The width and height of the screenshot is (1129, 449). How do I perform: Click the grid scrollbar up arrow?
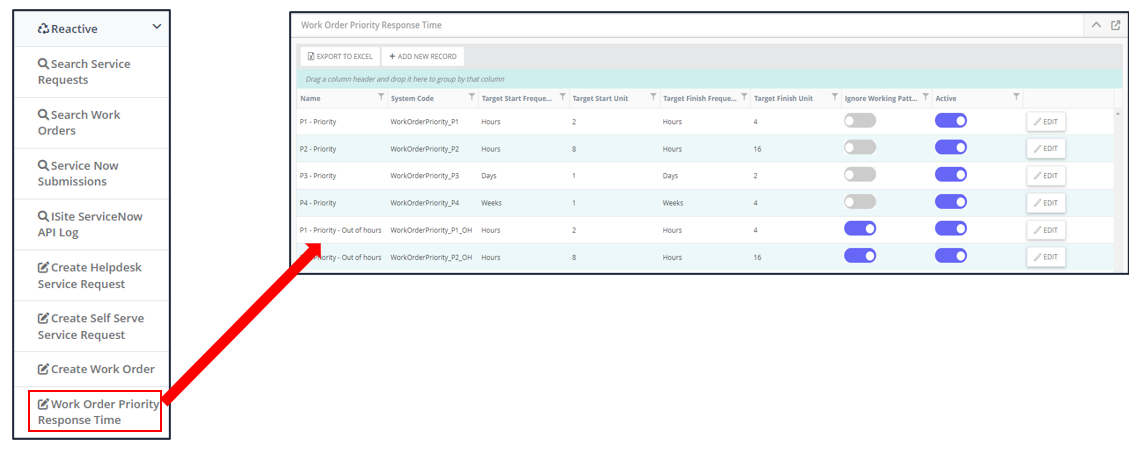pos(1117,114)
